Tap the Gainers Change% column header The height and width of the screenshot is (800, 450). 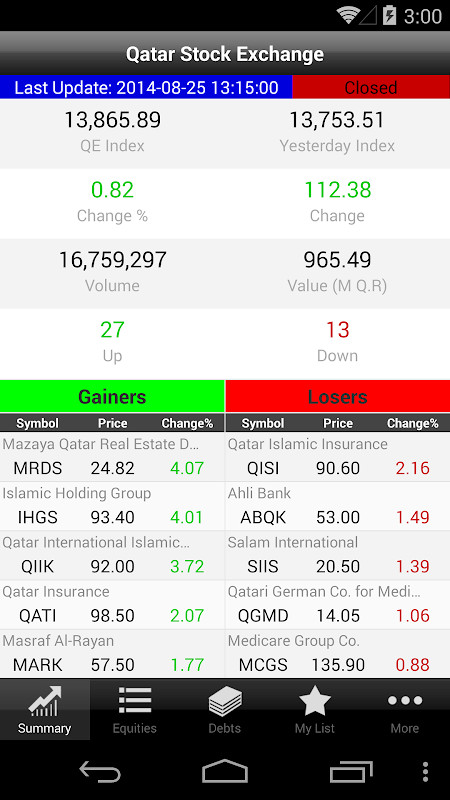[187, 423]
